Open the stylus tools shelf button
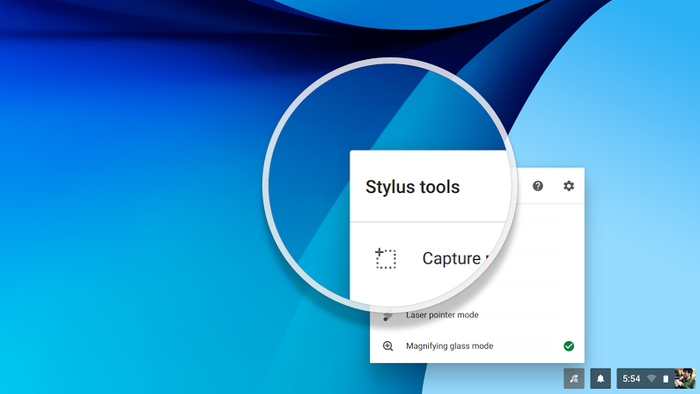Image resolution: width=700 pixels, height=394 pixels. point(574,378)
